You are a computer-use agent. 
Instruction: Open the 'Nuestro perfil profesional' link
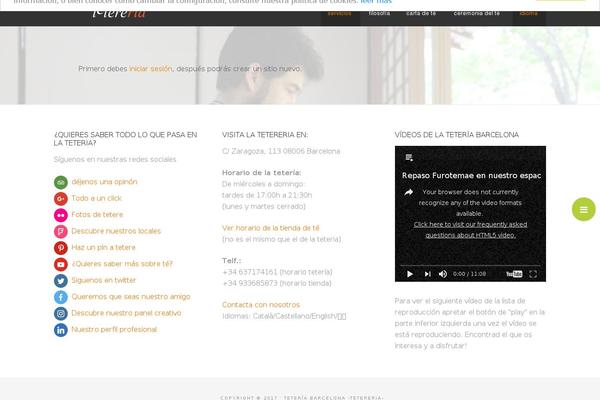coord(114,330)
